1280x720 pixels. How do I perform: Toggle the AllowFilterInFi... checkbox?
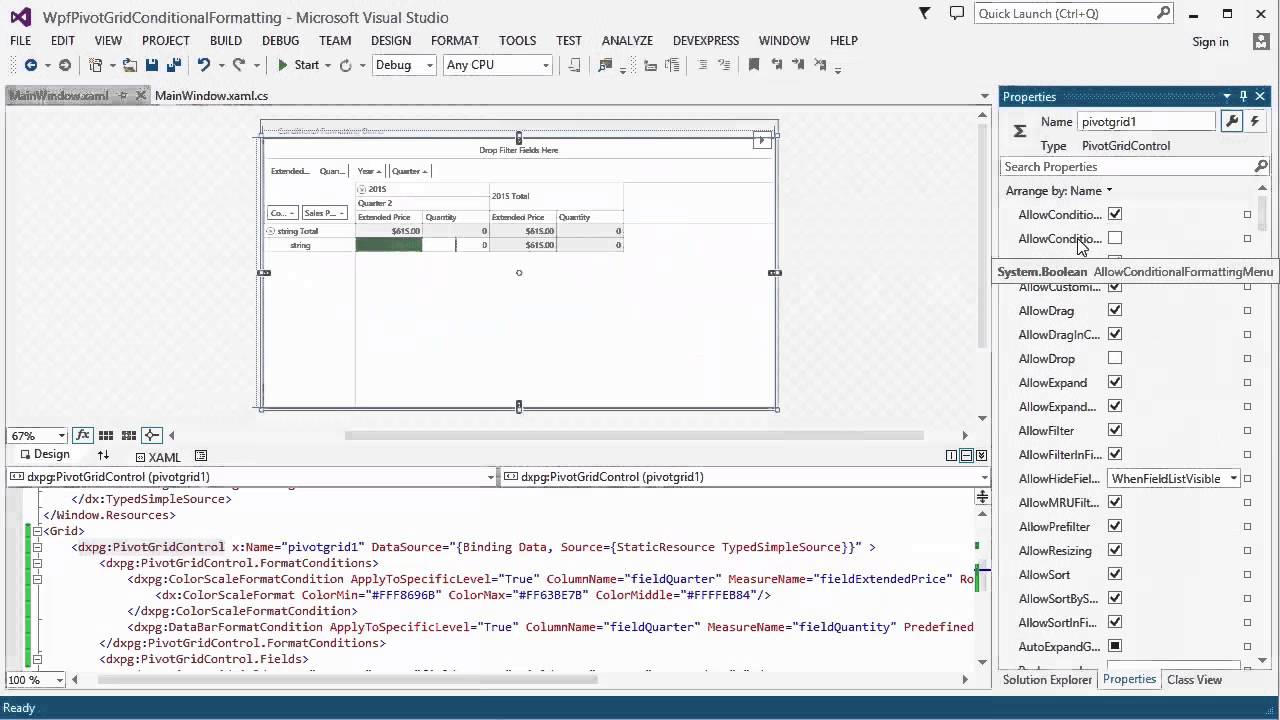click(x=1115, y=454)
